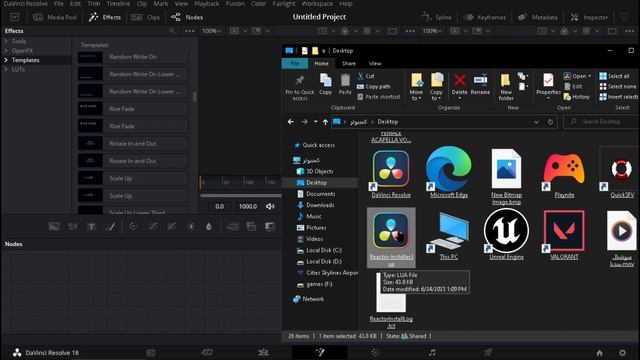Screen dimensions: 640x360
Task: Toggle the Media Pool panel
Action: pos(55,17)
